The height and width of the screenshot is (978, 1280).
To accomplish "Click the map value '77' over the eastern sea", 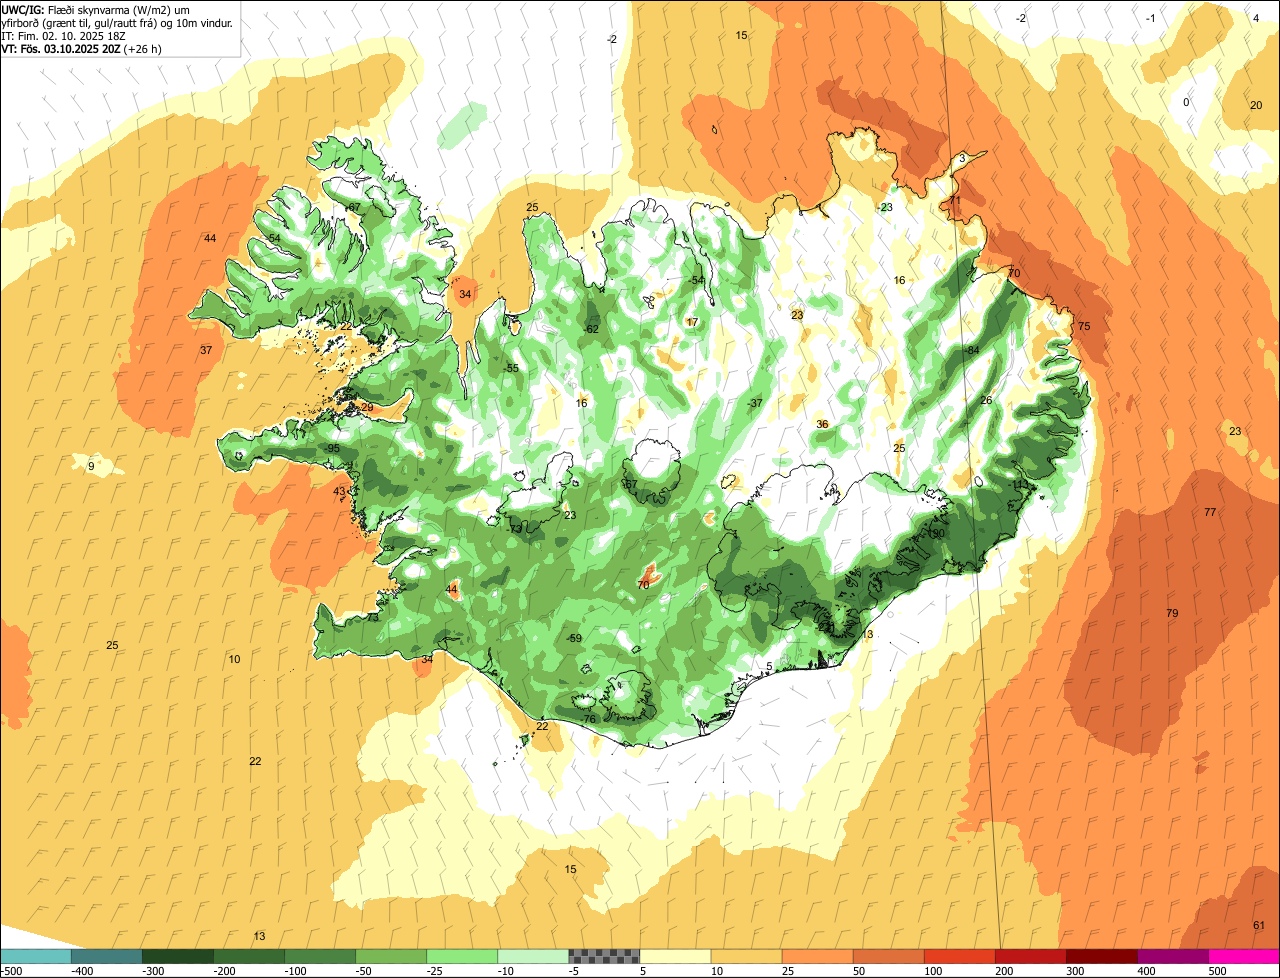I will click(x=1210, y=512).
